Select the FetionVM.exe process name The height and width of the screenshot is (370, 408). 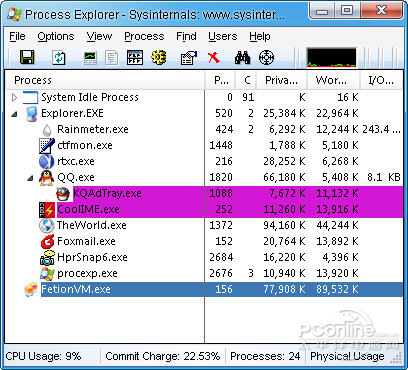[x=76, y=289]
